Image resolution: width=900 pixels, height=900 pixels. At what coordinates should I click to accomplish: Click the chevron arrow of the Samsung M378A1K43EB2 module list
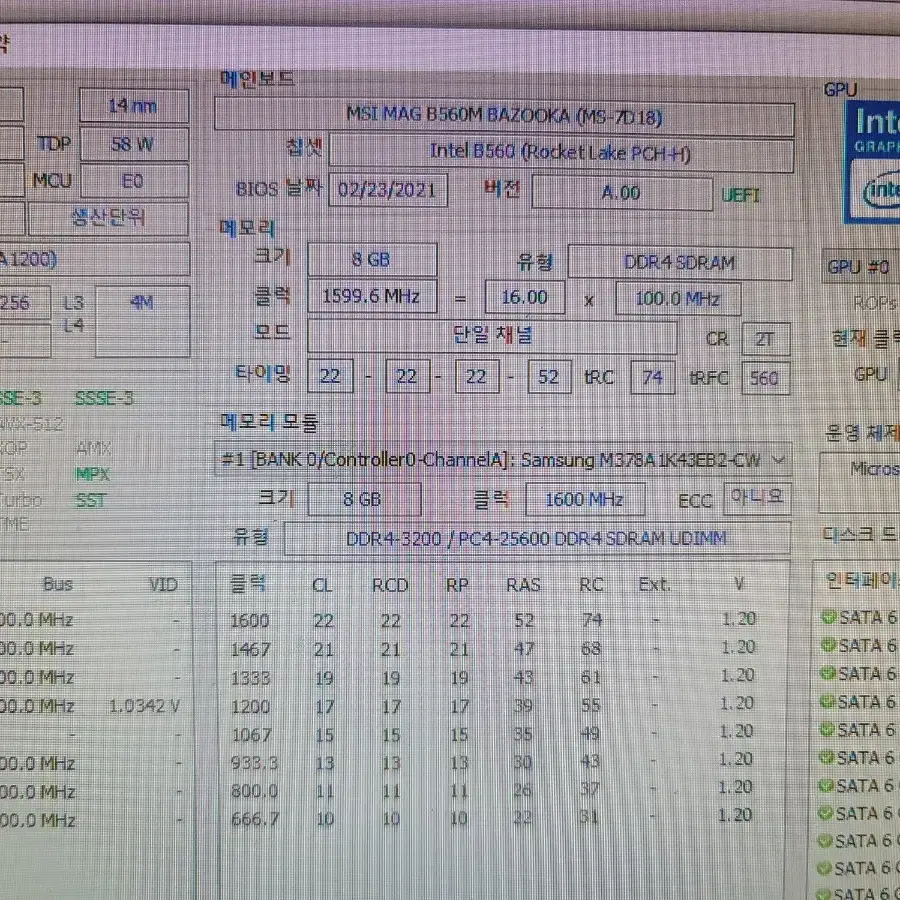click(x=778, y=460)
